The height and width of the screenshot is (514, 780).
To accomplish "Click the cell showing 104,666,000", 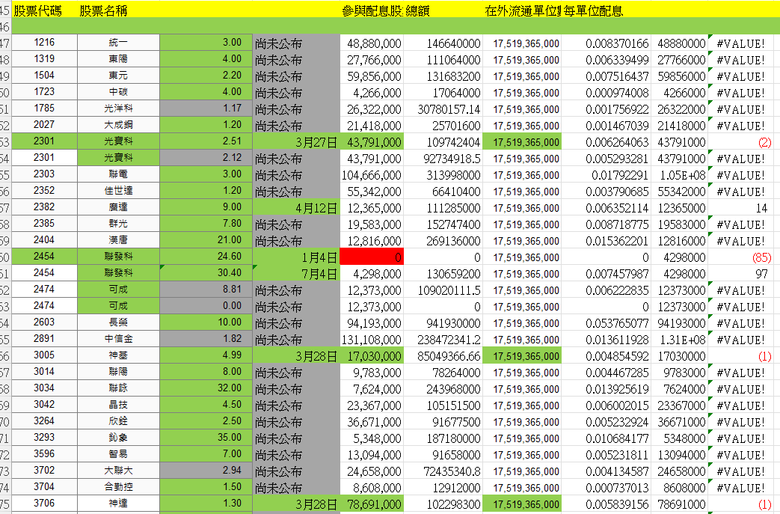I will click(372, 175).
